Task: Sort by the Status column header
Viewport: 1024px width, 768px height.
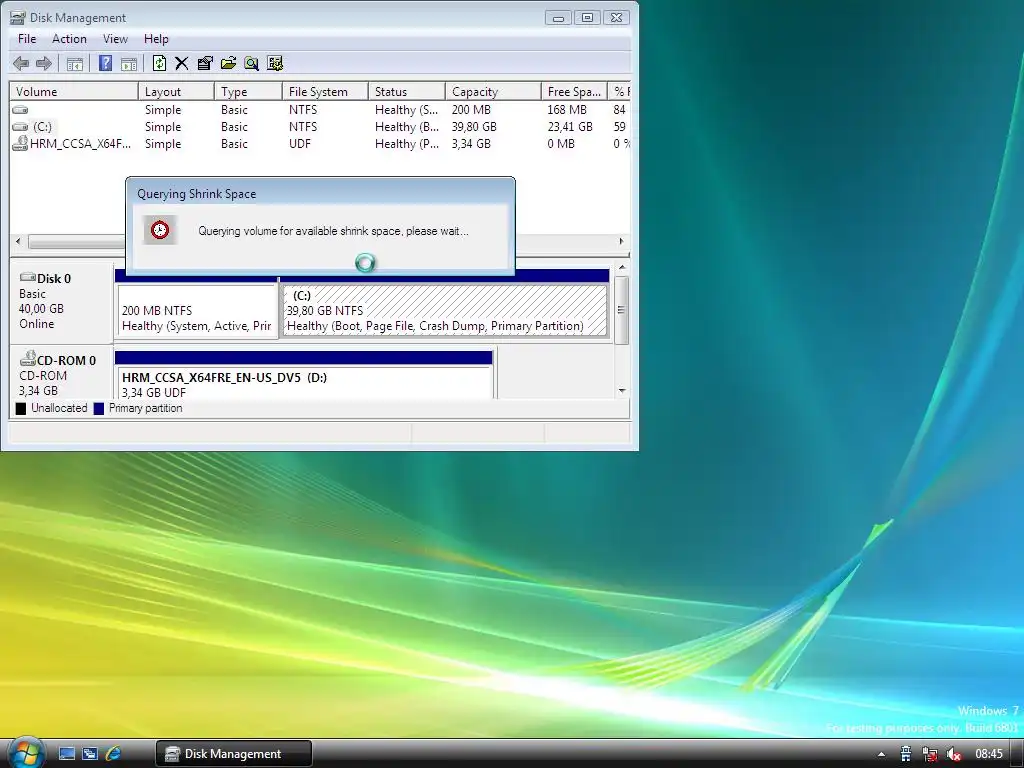Action: 407,91
